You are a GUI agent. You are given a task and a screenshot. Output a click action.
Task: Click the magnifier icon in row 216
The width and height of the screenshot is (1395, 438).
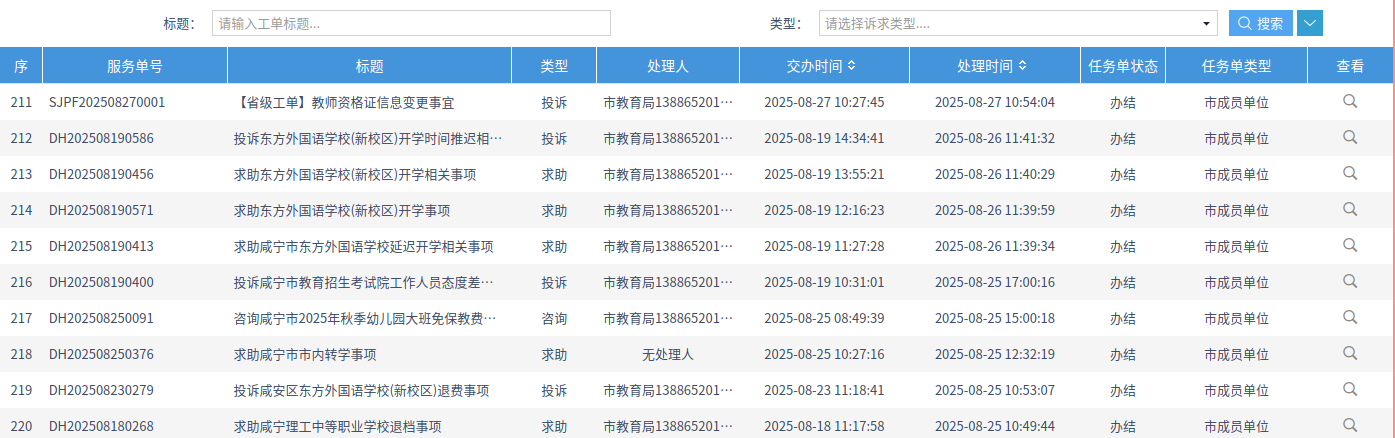(x=1350, y=281)
